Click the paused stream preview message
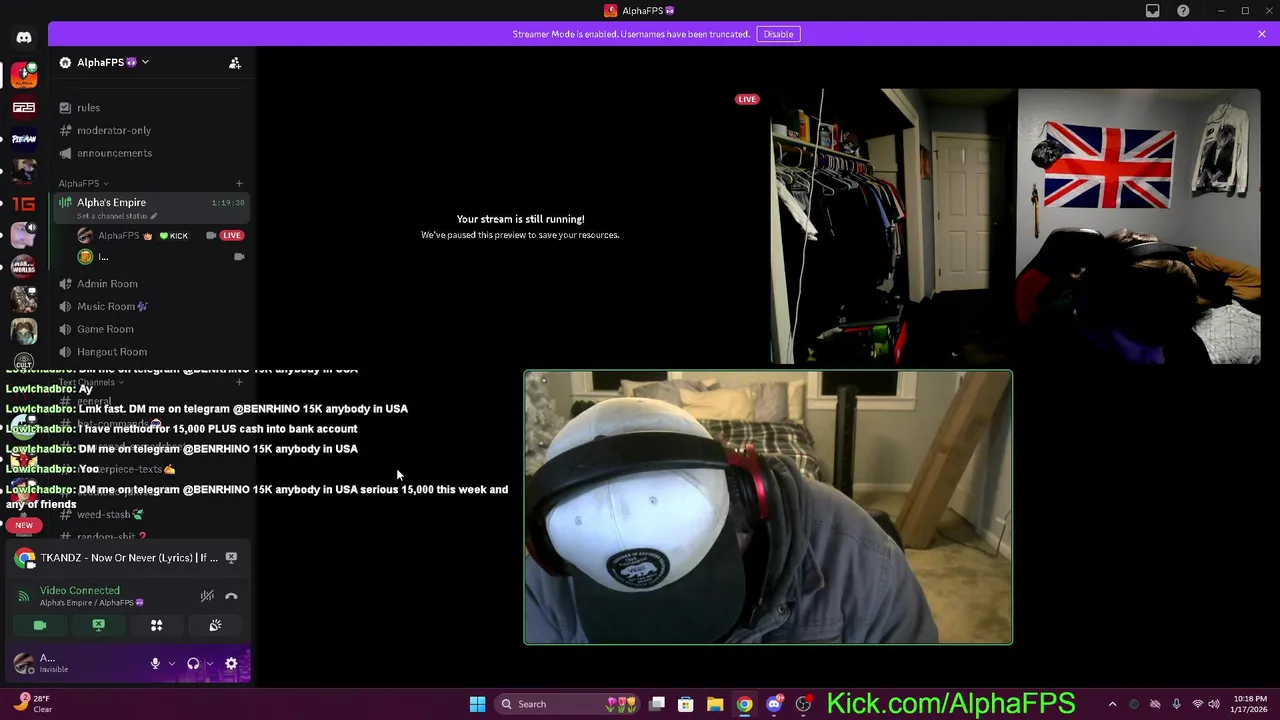 point(520,226)
